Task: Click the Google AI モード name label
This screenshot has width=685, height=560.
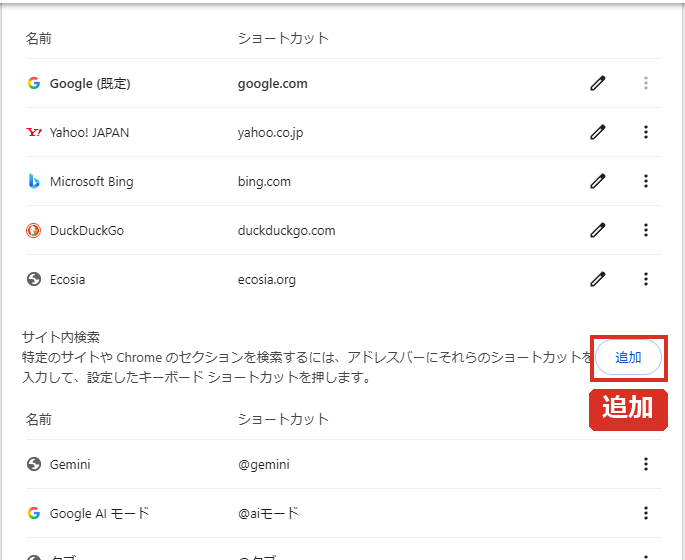Action: coord(100,513)
